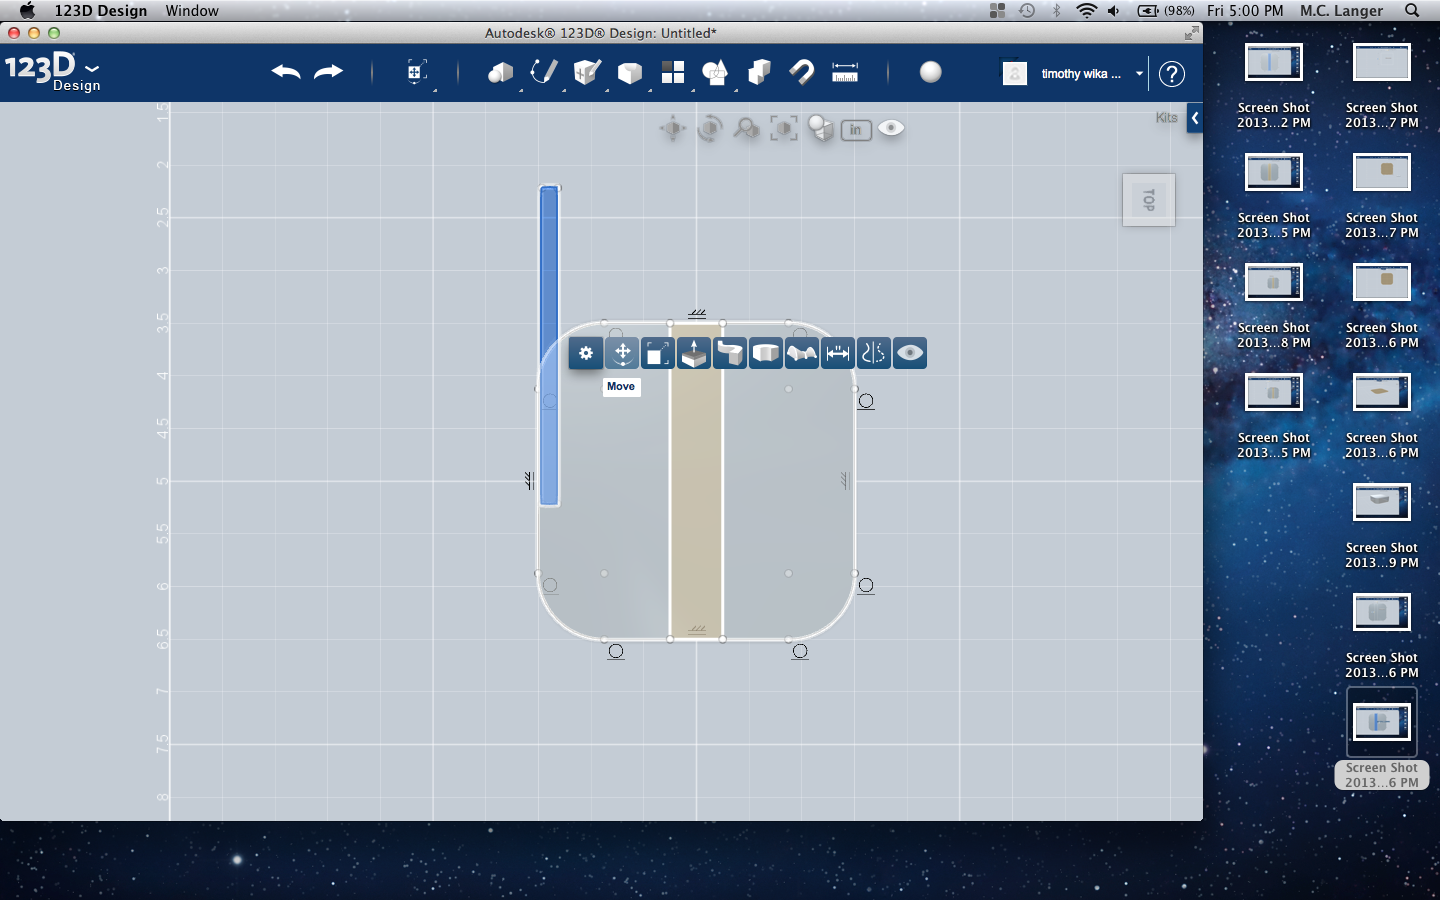Select the Orbit view tool
This screenshot has width=1440, height=900.
click(x=710, y=128)
